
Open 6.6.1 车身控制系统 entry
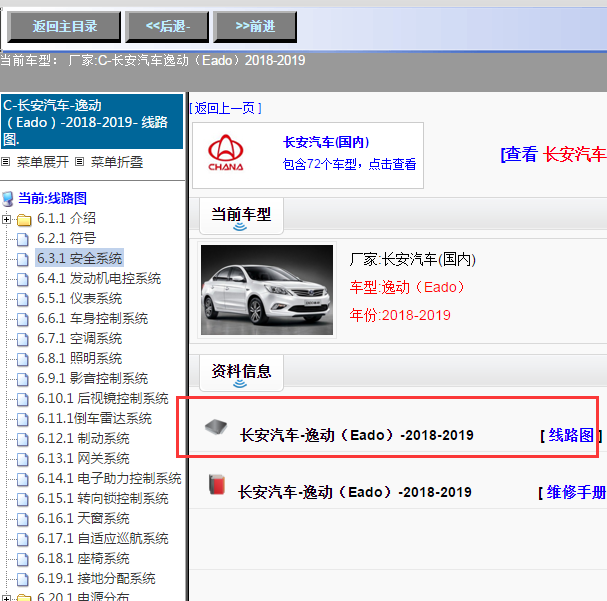92,318
